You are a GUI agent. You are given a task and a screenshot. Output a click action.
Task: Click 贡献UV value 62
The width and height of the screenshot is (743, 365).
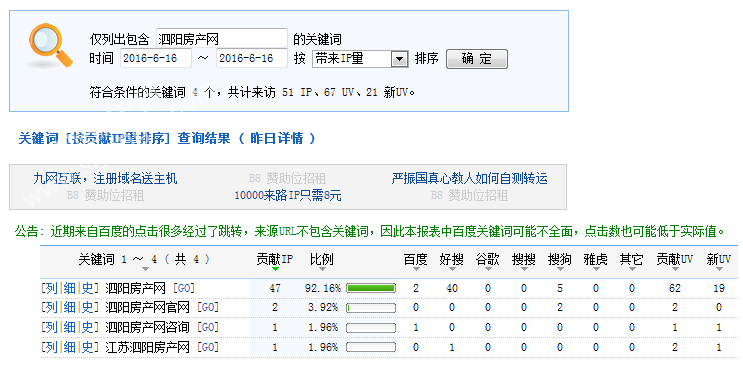(674, 288)
